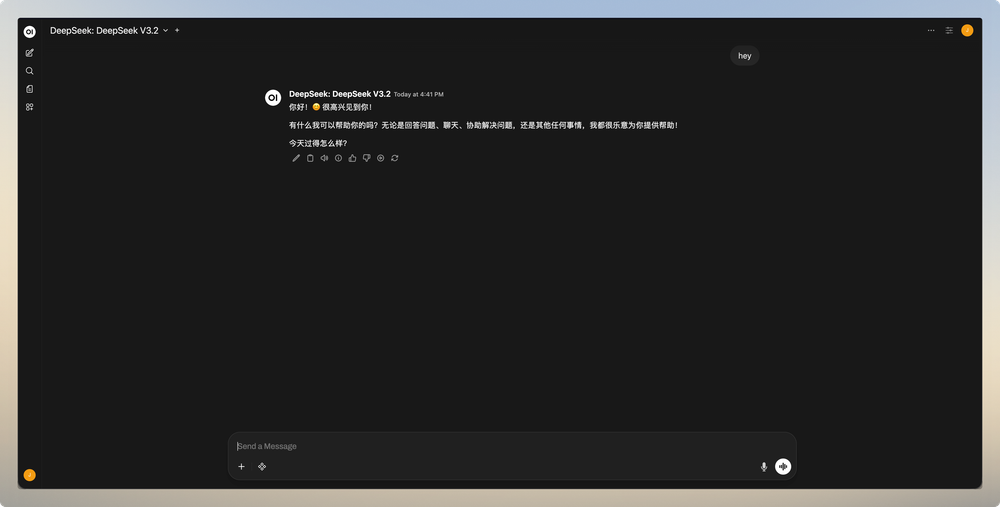Copy the DeepSeek response to the clipboard
Screen dimensions: 1000x507
pos(310,158)
